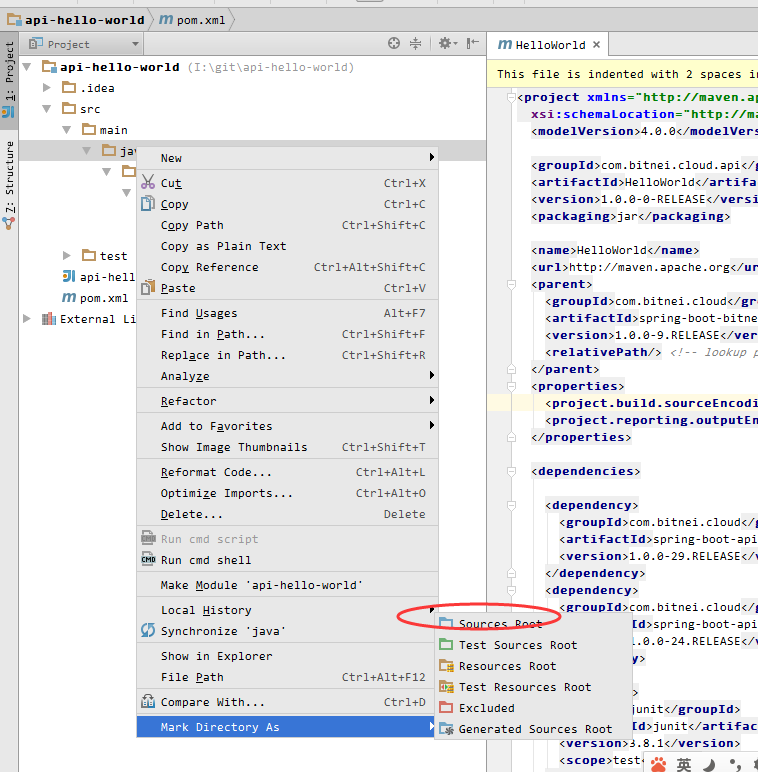
Task: Collapse the api-hello-world root node
Action: pos(27,67)
